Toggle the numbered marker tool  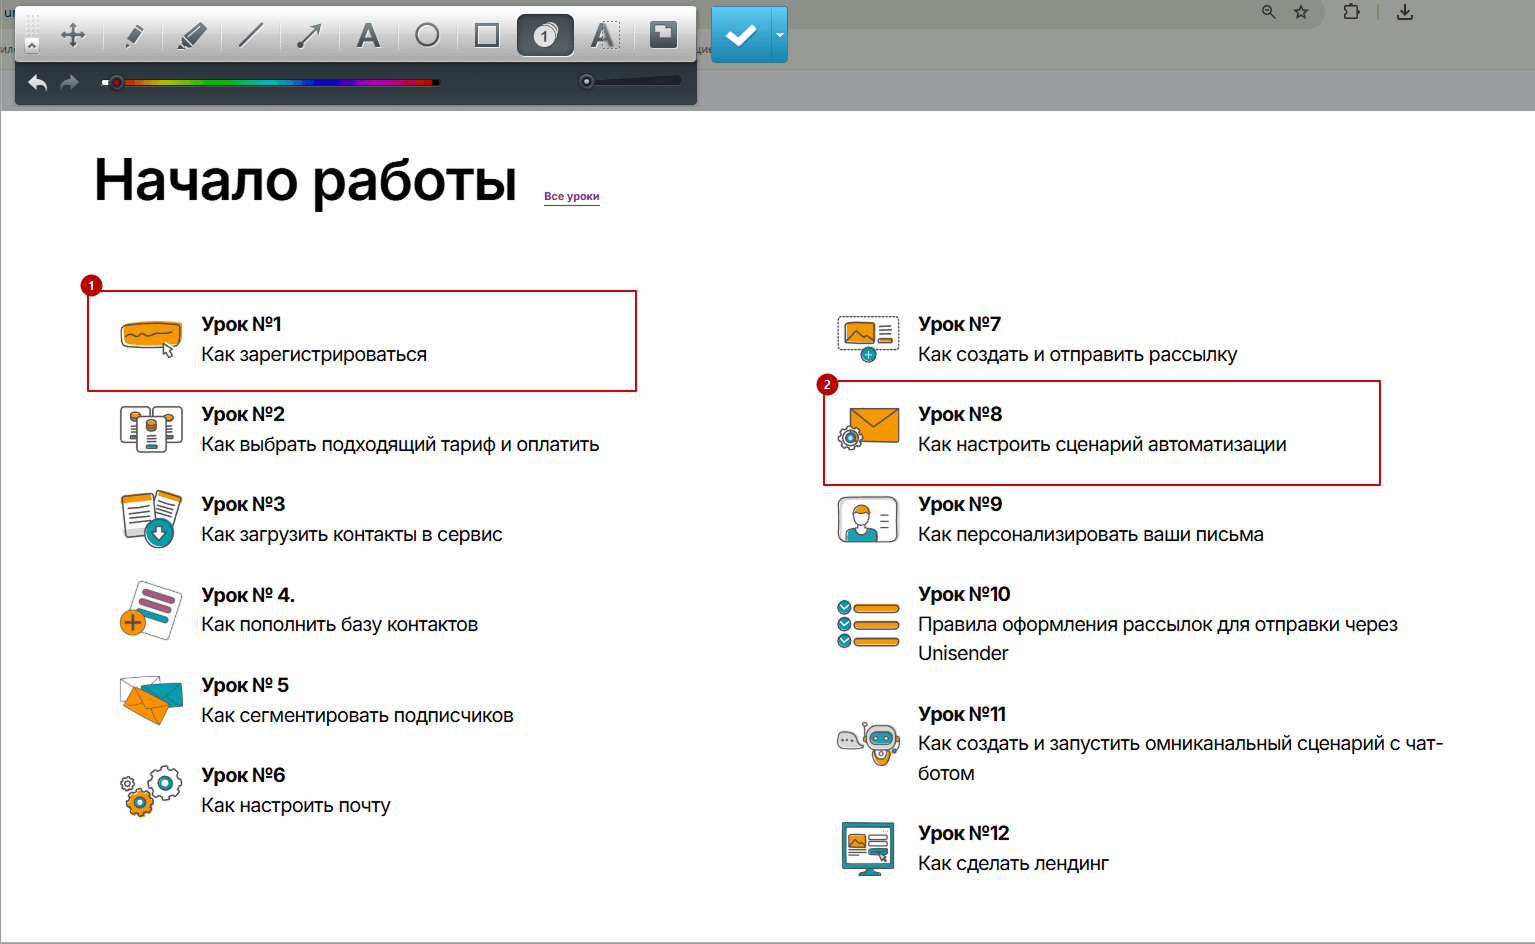(x=545, y=35)
